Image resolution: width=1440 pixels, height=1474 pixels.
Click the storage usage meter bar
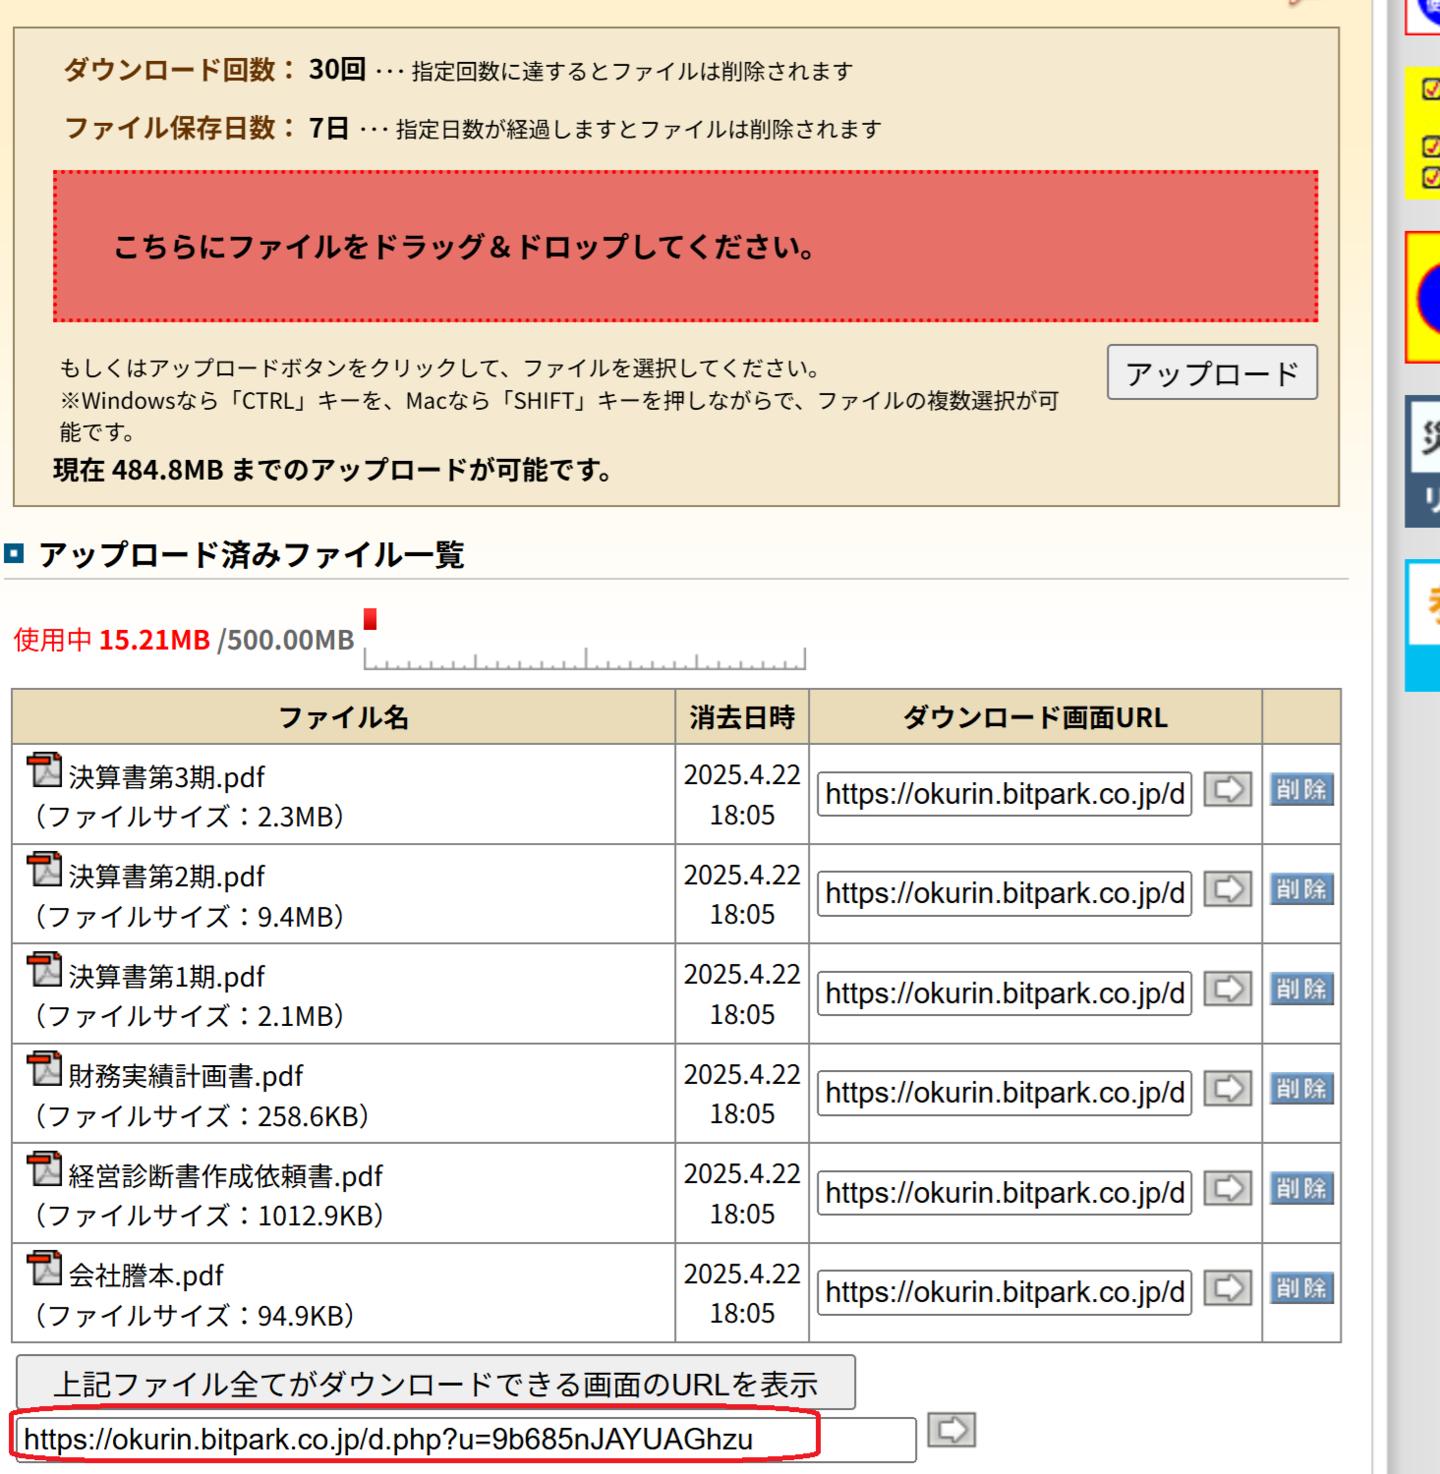(x=584, y=656)
